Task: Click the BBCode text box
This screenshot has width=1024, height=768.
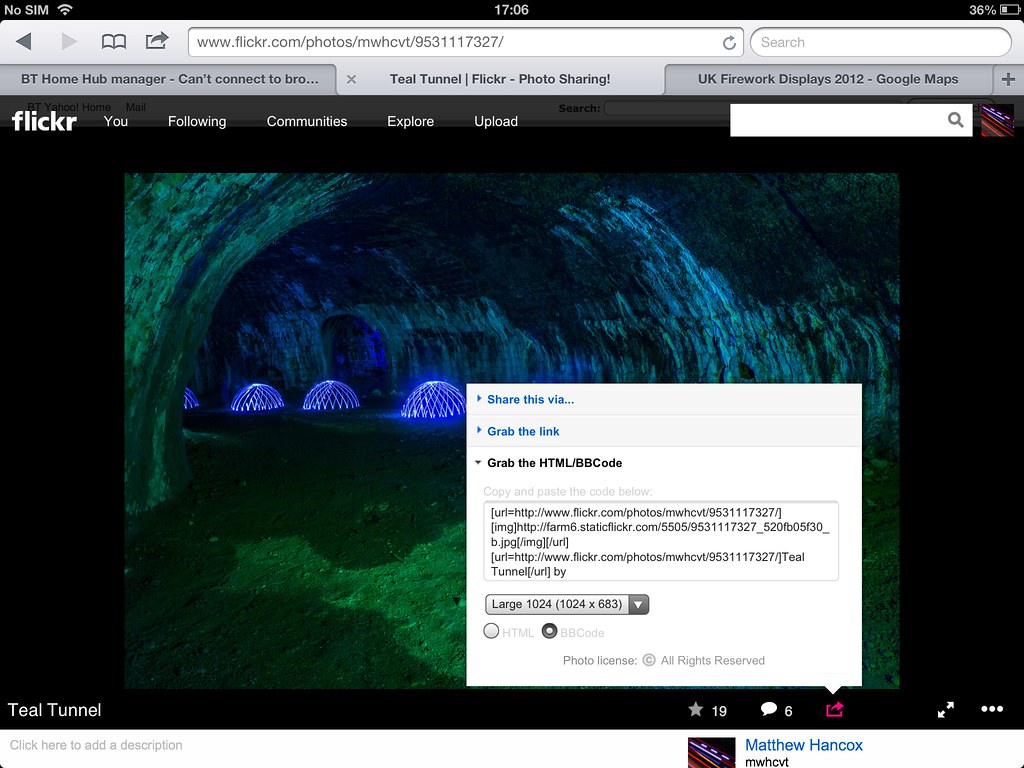Action: point(660,541)
